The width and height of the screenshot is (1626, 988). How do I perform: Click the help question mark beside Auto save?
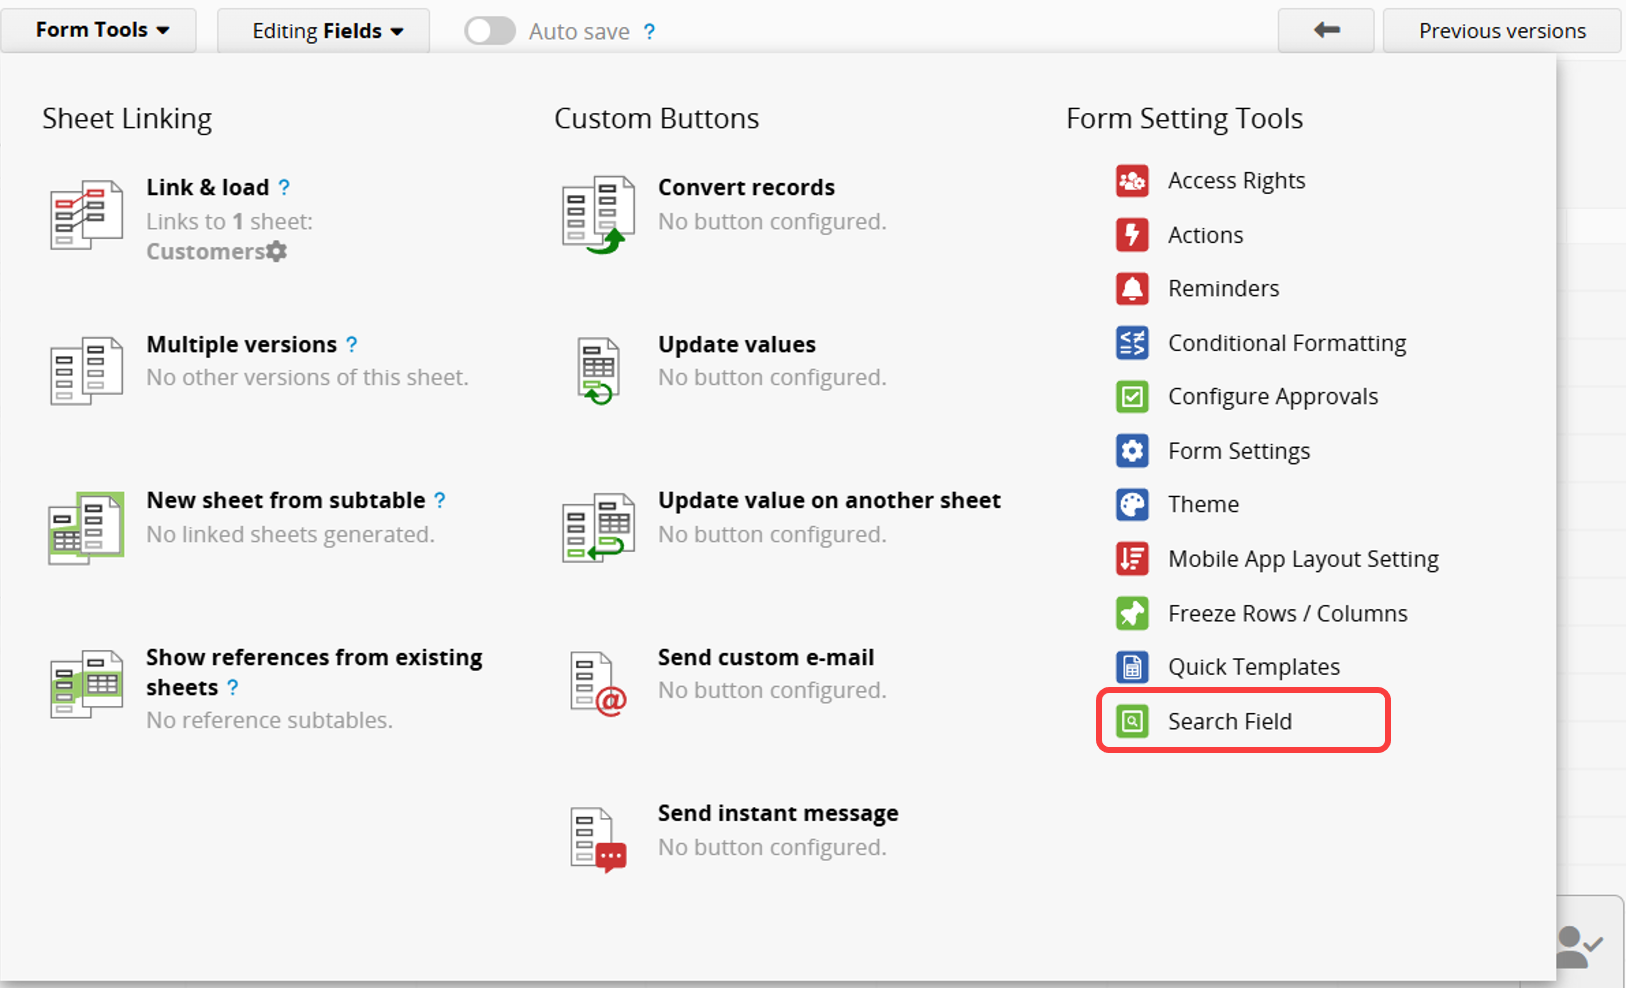[650, 32]
